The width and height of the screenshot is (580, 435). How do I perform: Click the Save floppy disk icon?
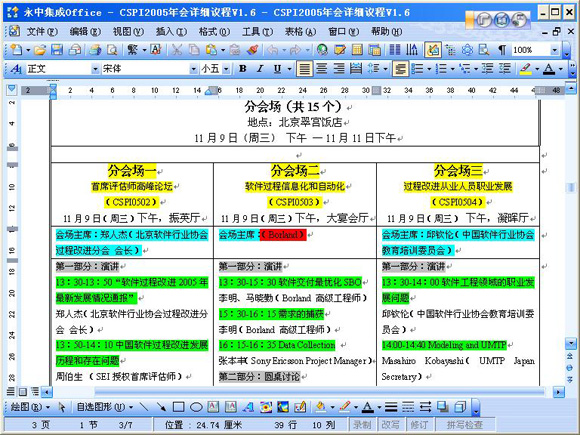coord(57,50)
